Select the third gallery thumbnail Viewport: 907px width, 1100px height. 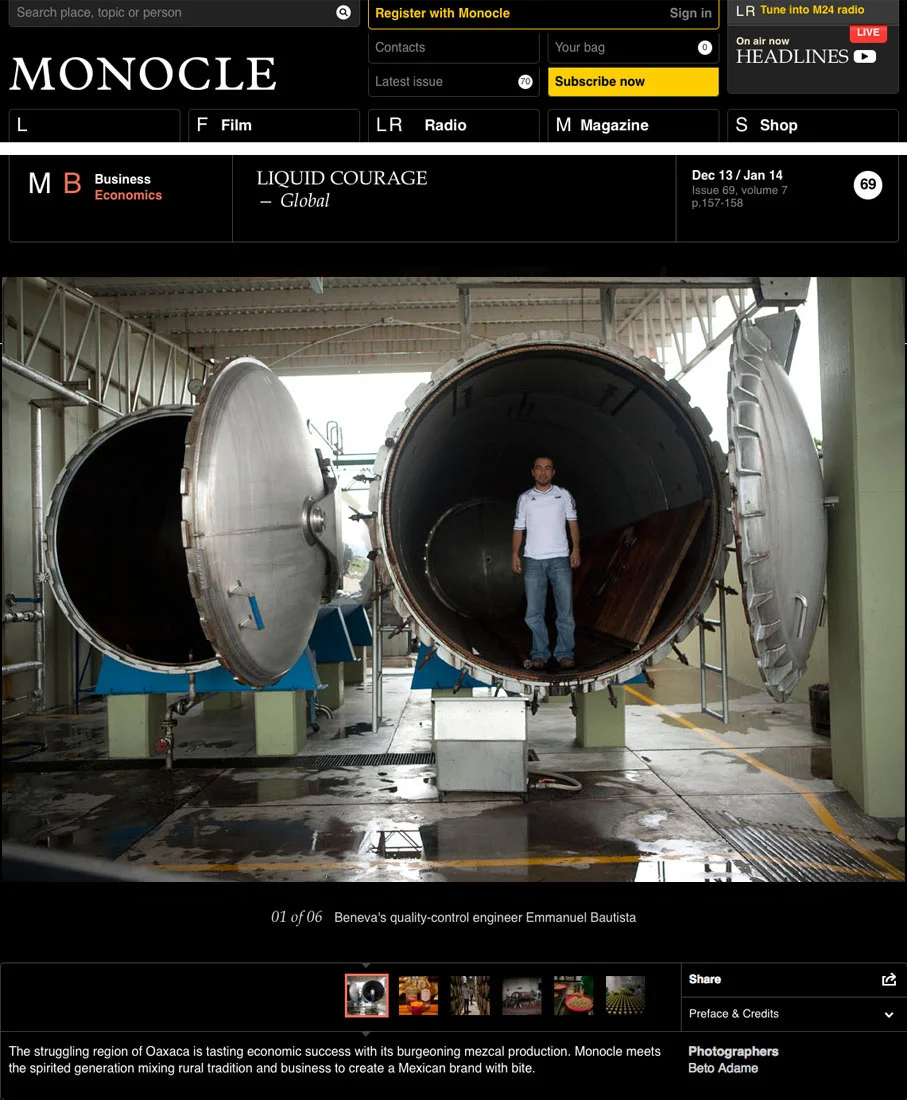[470, 995]
